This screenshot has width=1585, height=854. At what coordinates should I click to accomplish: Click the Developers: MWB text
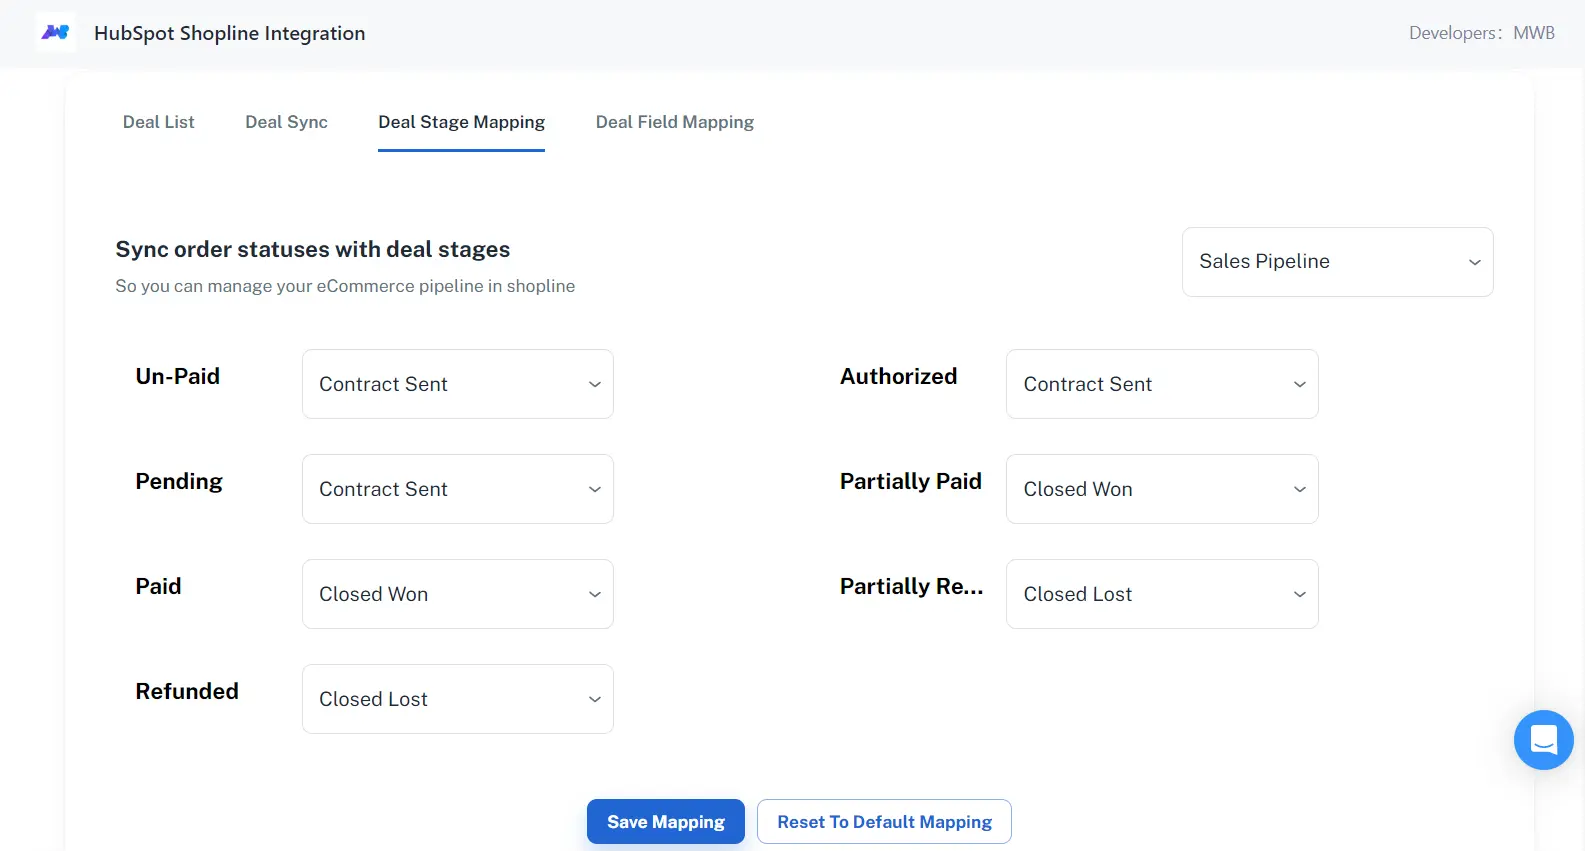[x=1481, y=33]
